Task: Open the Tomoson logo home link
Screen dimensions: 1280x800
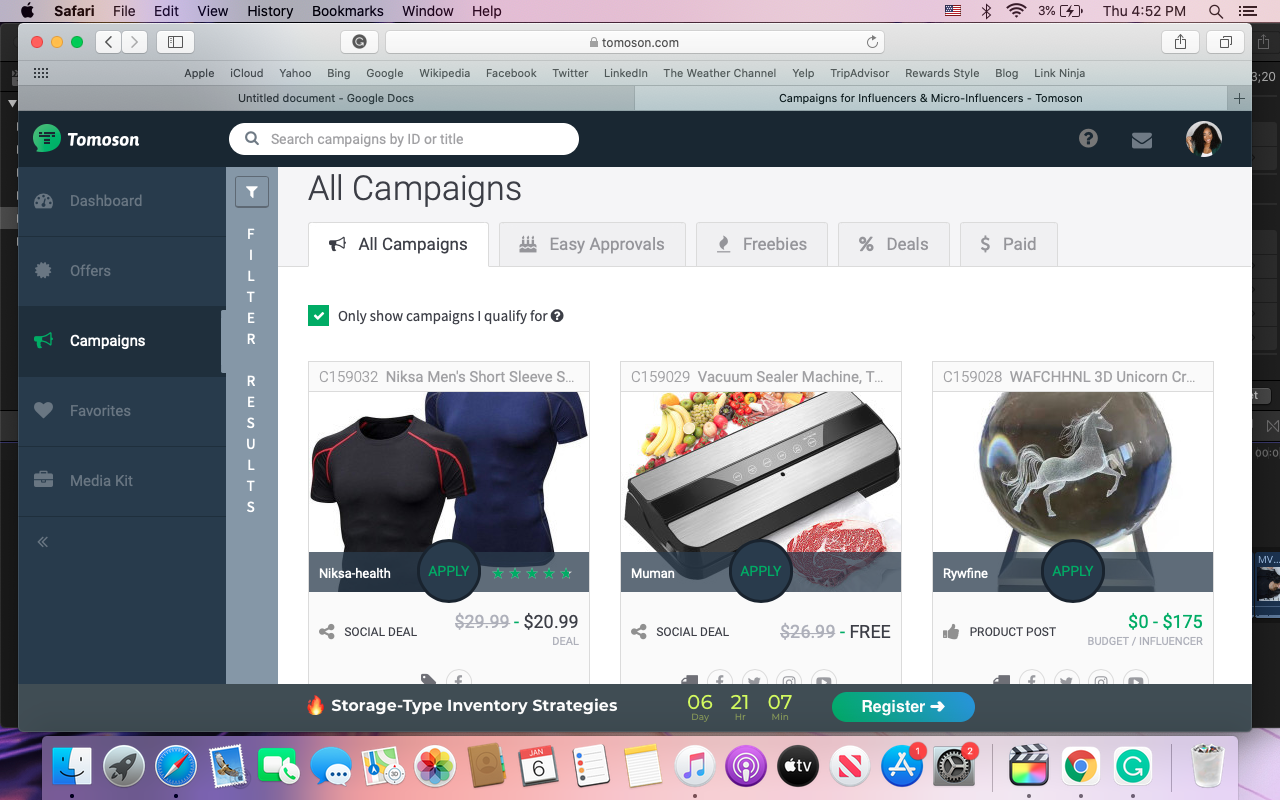Action: point(86,139)
